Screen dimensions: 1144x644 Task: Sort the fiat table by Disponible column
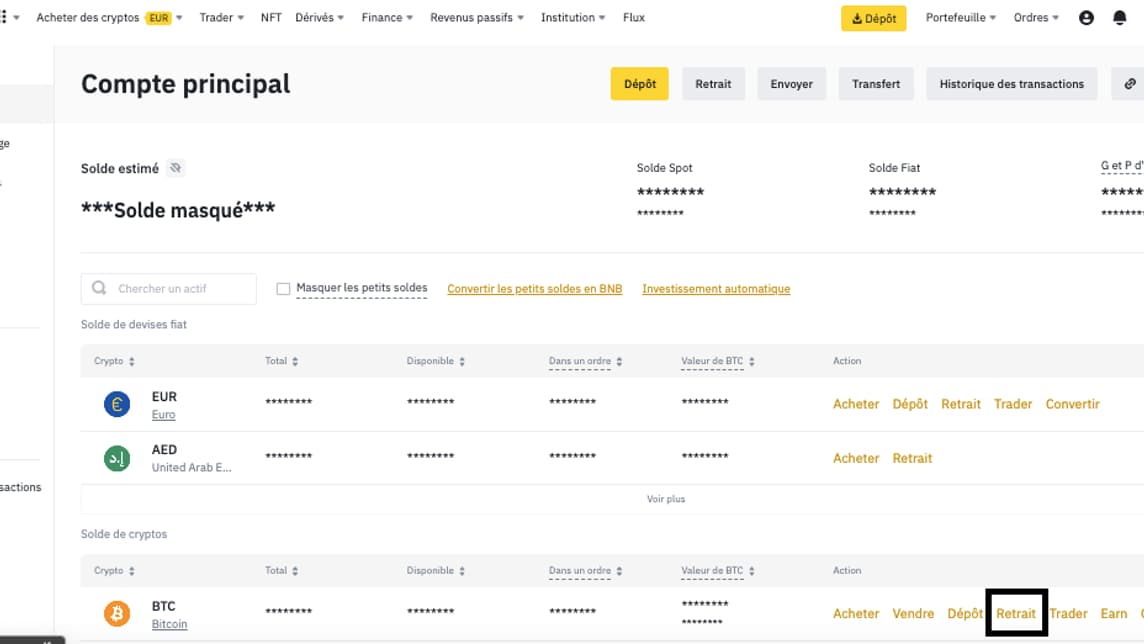pos(462,361)
